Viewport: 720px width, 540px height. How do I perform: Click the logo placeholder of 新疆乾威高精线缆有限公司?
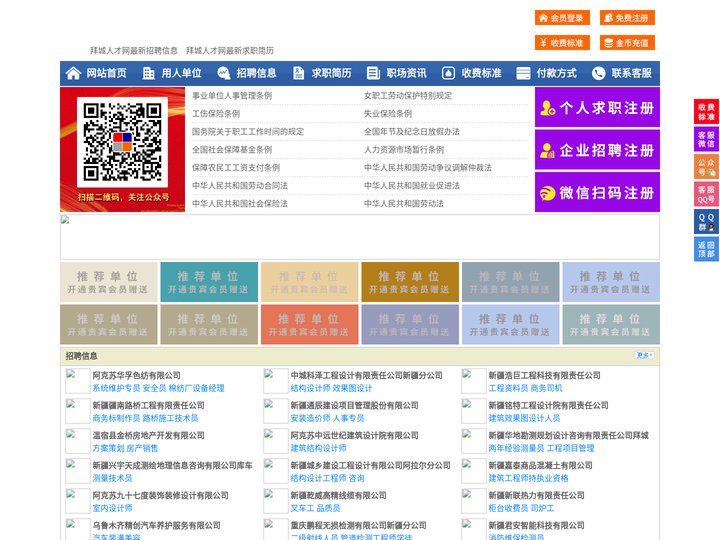(276, 501)
